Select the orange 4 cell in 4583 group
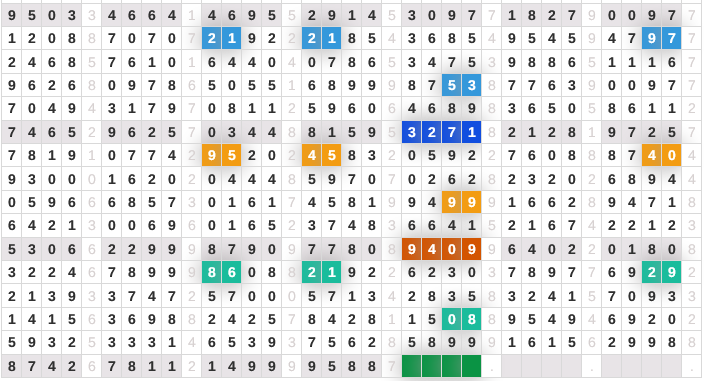 (x=312, y=155)
